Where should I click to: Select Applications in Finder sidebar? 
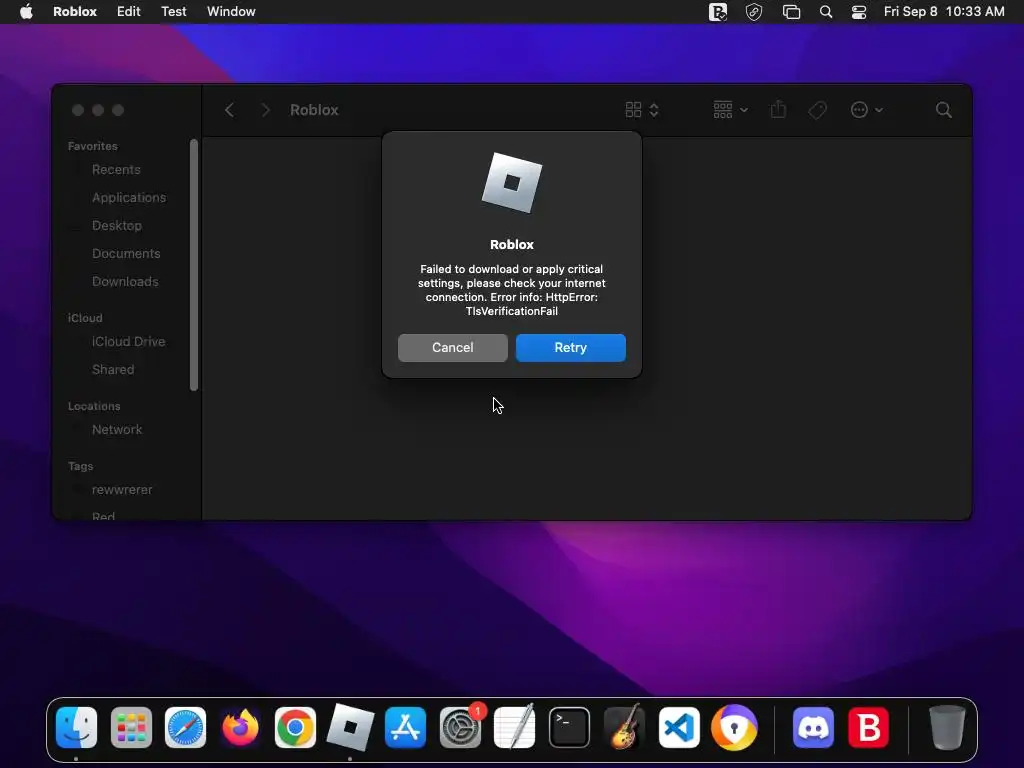[129, 198]
